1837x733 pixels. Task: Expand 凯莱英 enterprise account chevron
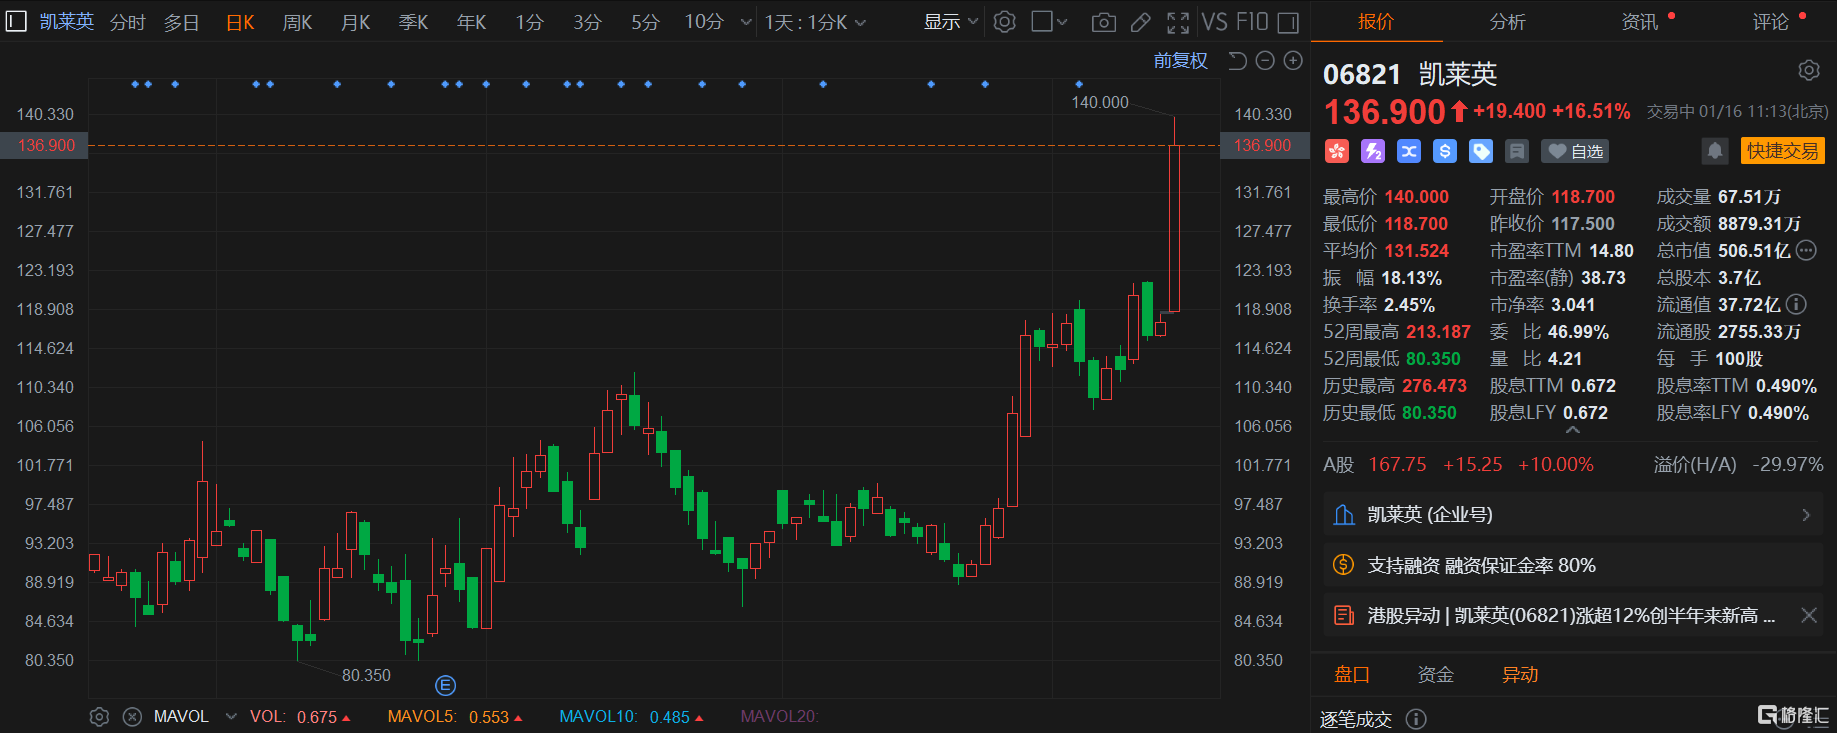pyautogui.click(x=1806, y=515)
